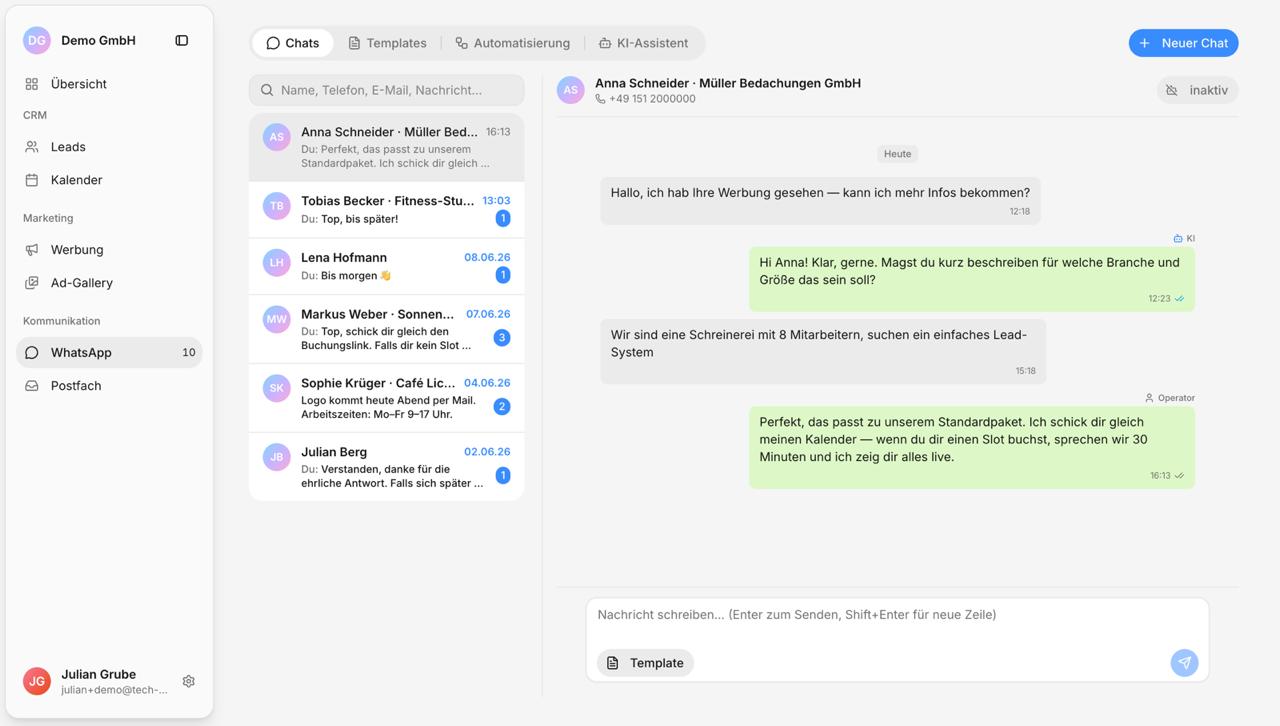Click the Postfach inbox icon
Viewport: 1280px width, 726px height.
point(32,386)
